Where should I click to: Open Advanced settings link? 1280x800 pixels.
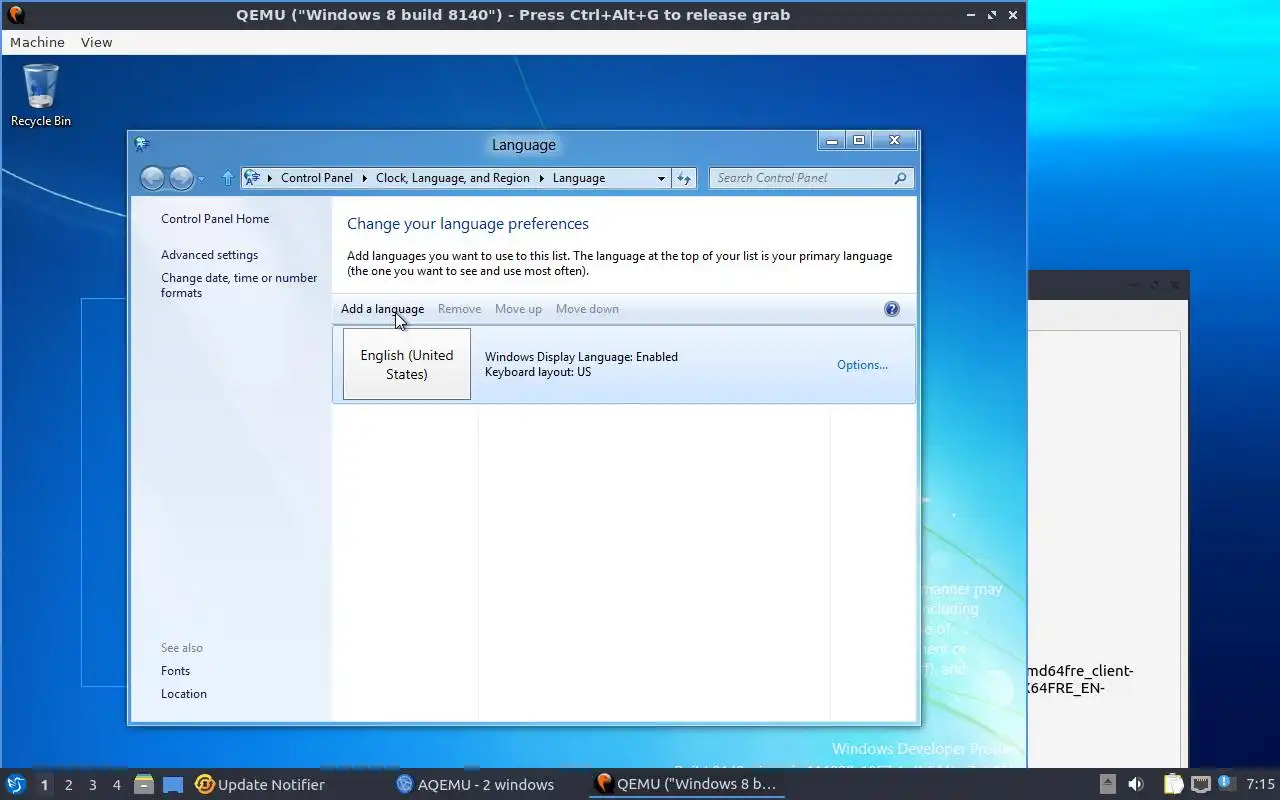(x=209, y=255)
